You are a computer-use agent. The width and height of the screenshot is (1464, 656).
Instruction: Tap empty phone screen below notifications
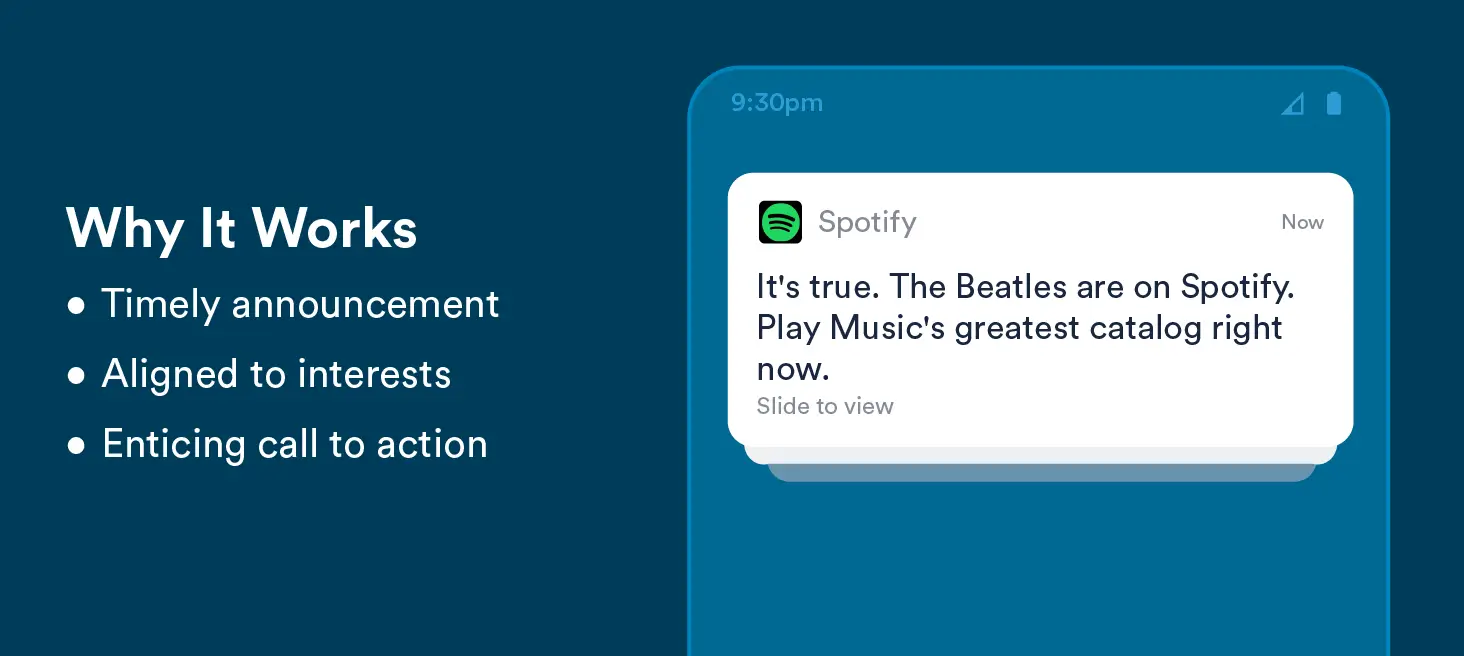coord(1038,570)
